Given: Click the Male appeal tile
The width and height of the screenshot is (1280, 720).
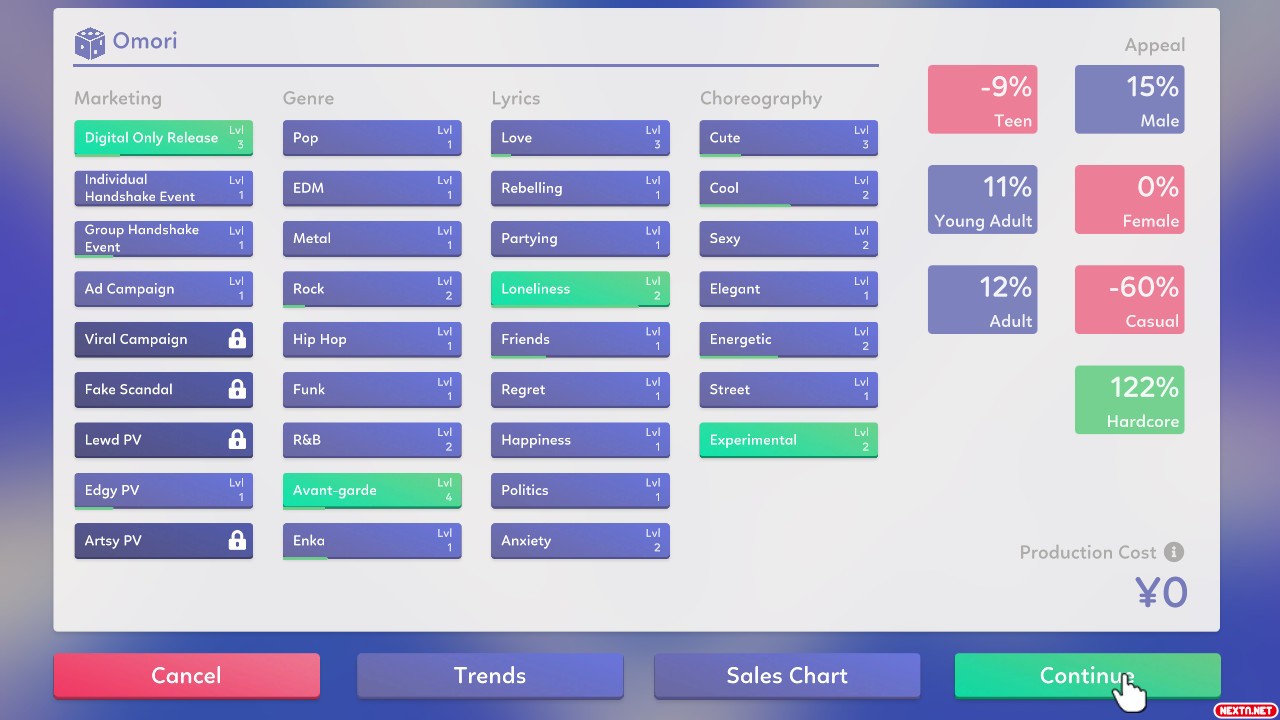Looking at the screenshot, I should (x=1130, y=100).
